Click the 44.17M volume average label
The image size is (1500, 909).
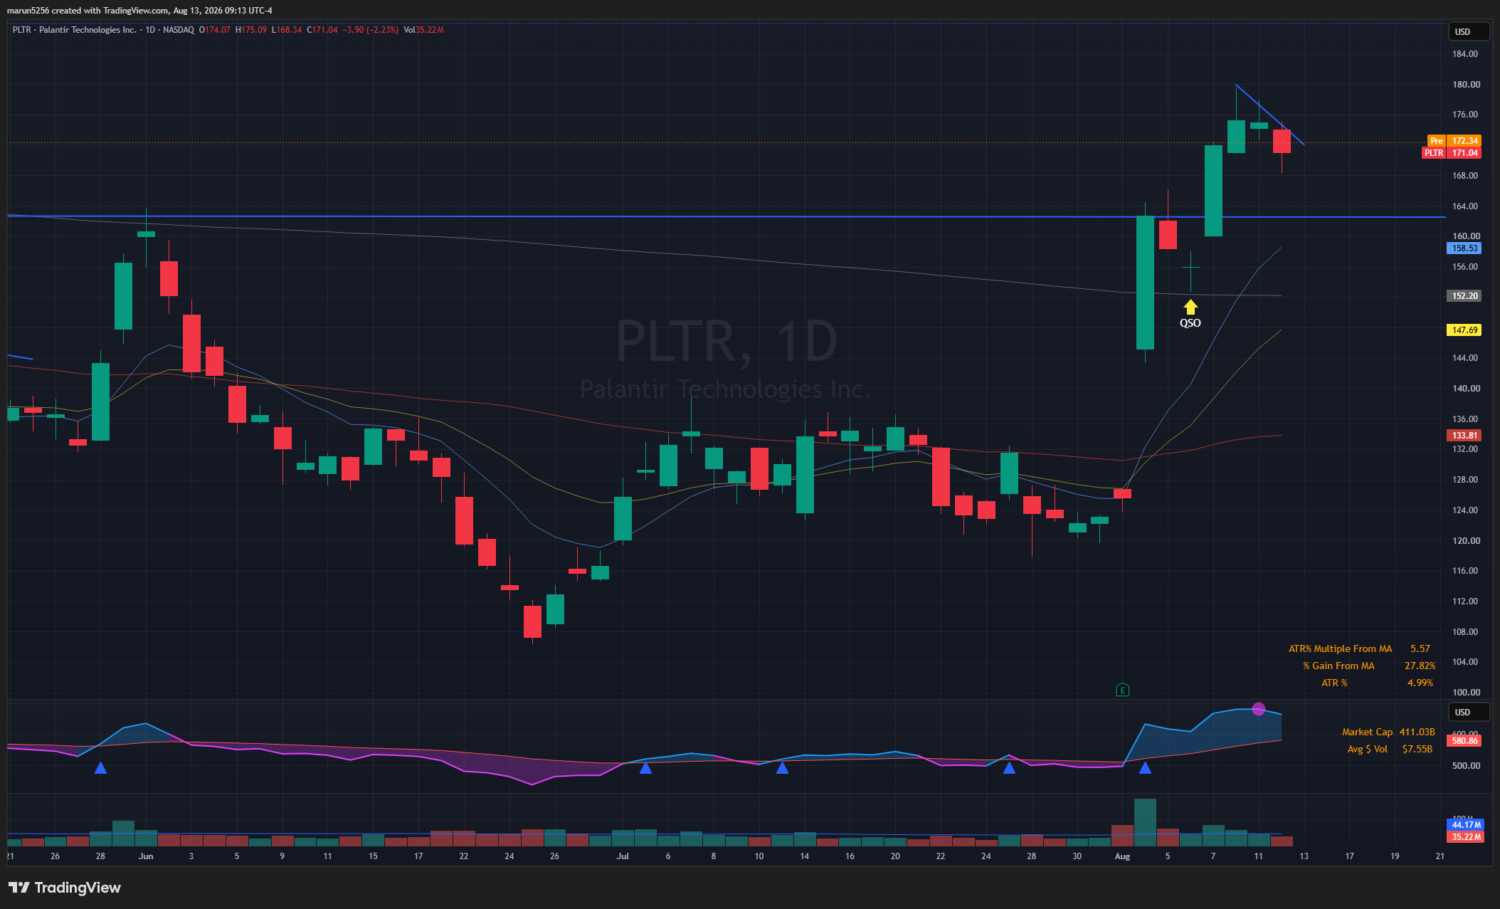click(x=1466, y=825)
